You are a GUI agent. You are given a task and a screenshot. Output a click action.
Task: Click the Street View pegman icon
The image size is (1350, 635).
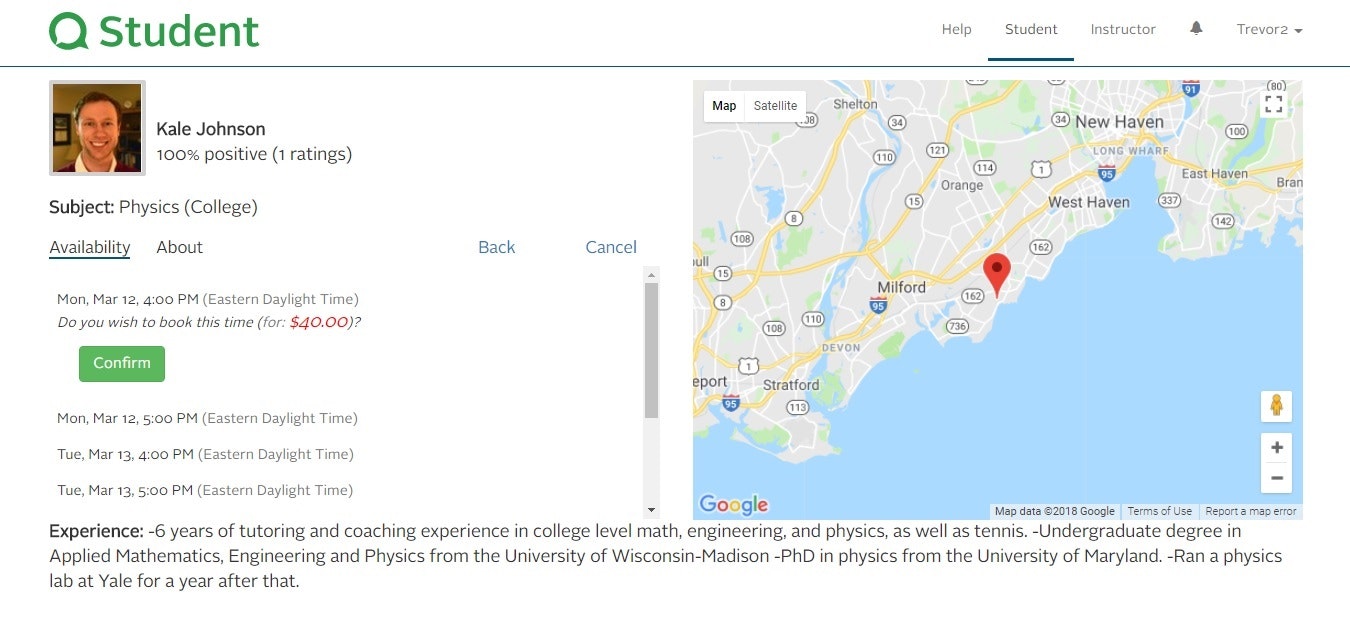1276,406
